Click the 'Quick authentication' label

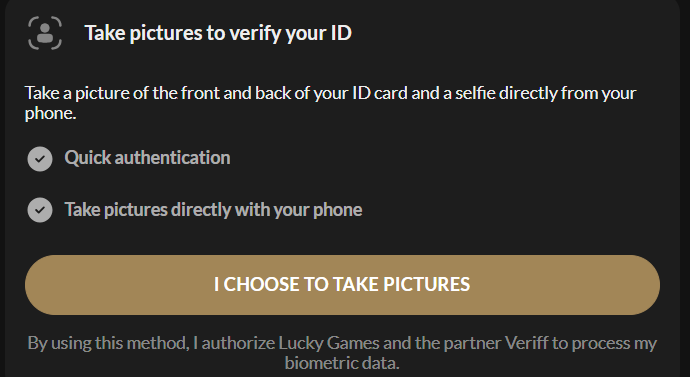147,157
